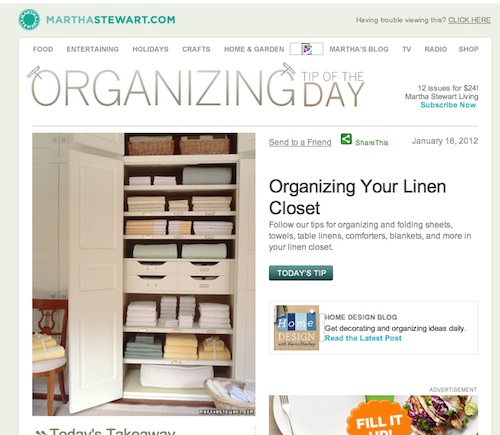The image size is (500, 435).
Task: Open Home & Garden navigation item
Action: tap(254, 49)
